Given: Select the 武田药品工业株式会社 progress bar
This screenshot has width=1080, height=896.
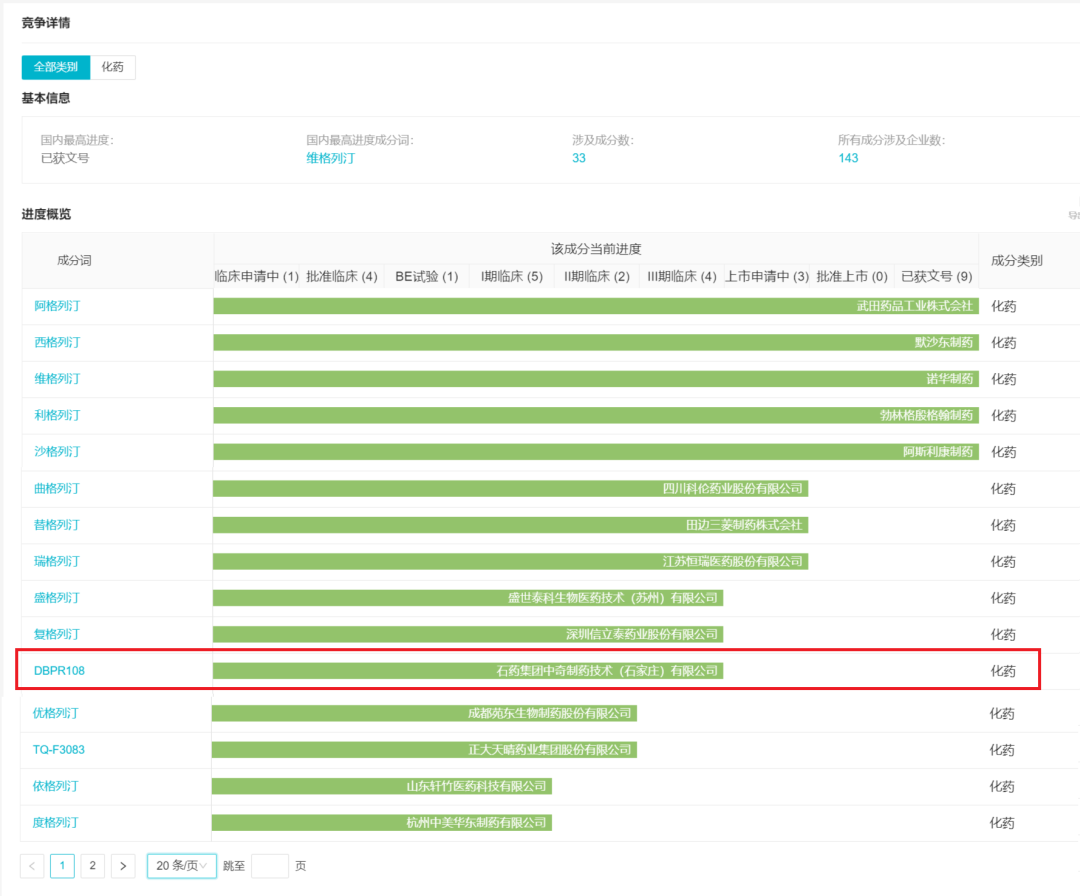Looking at the screenshot, I should [596, 306].
